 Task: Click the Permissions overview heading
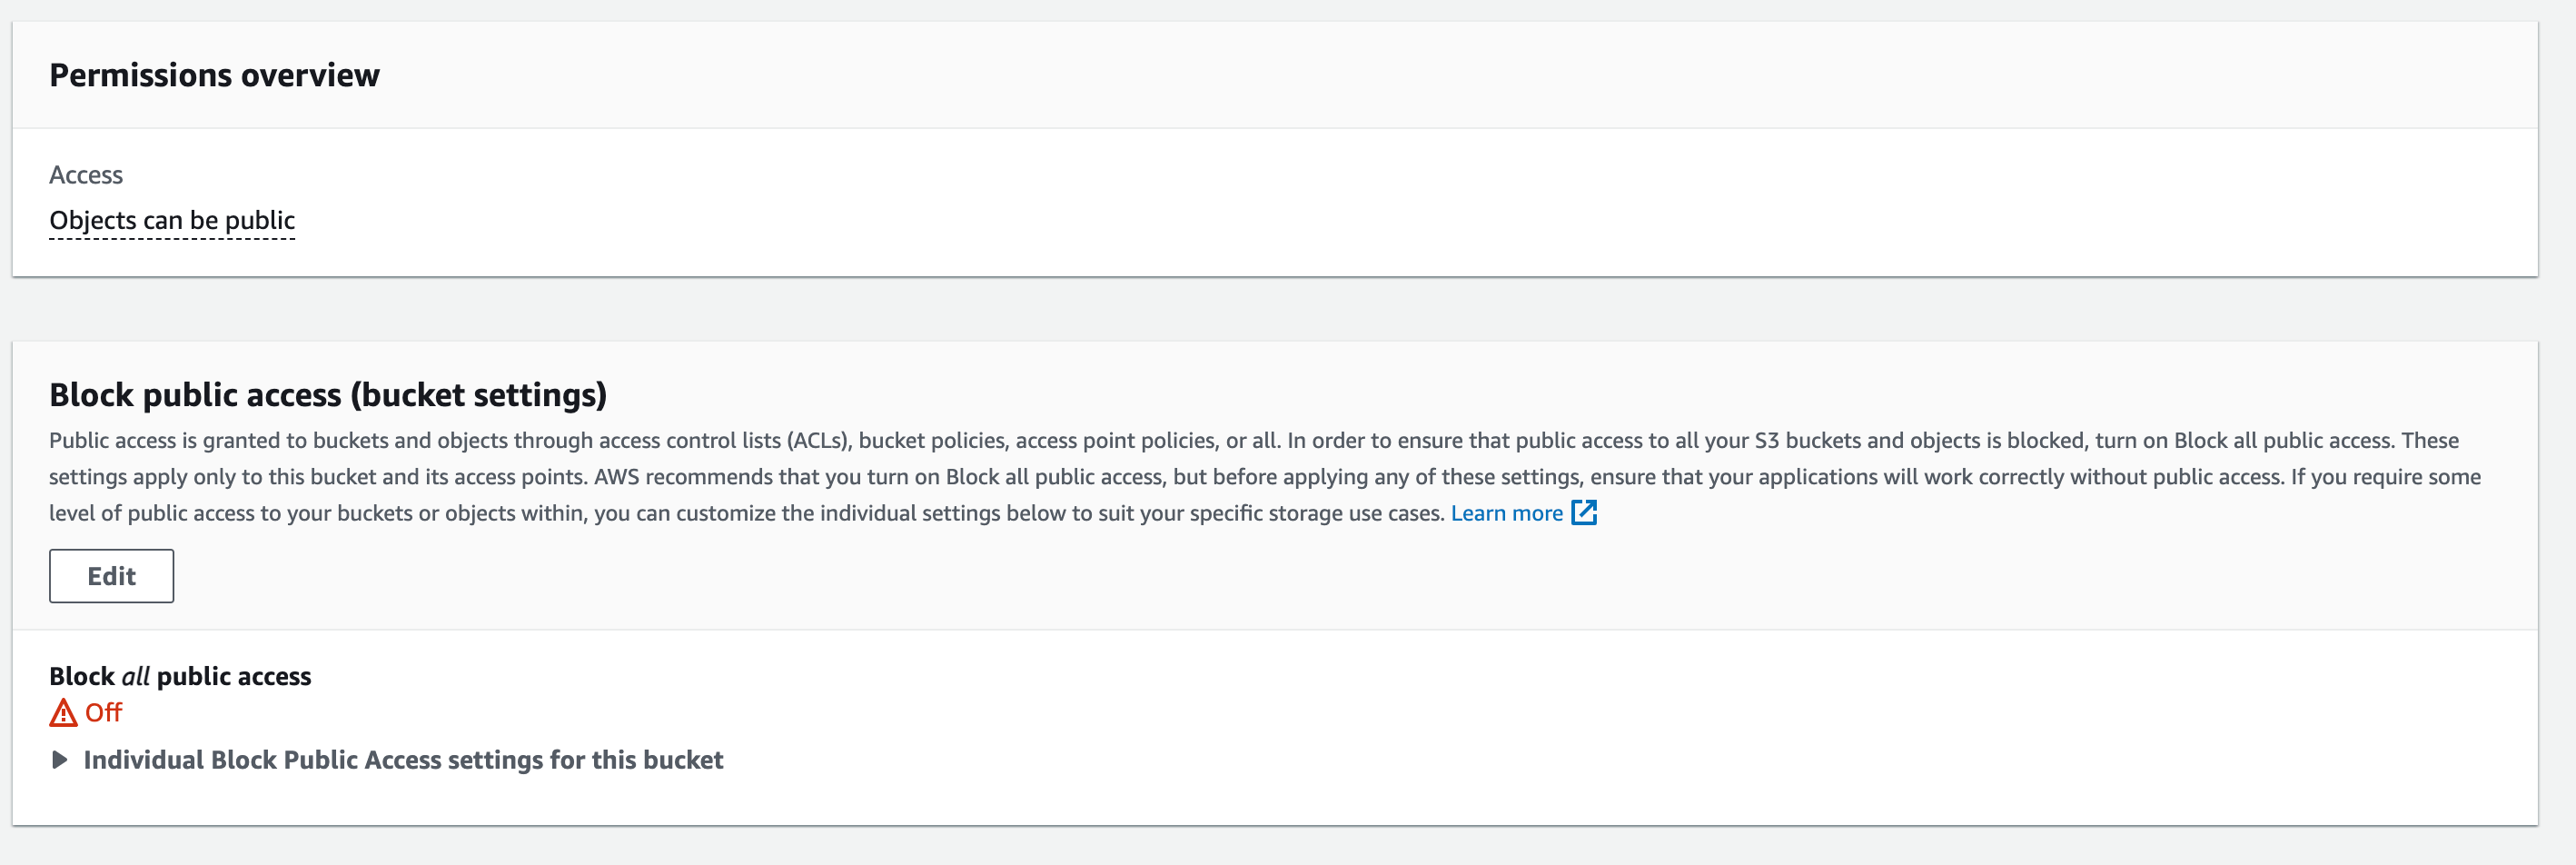pyautogui.click(x=214, y=75)
